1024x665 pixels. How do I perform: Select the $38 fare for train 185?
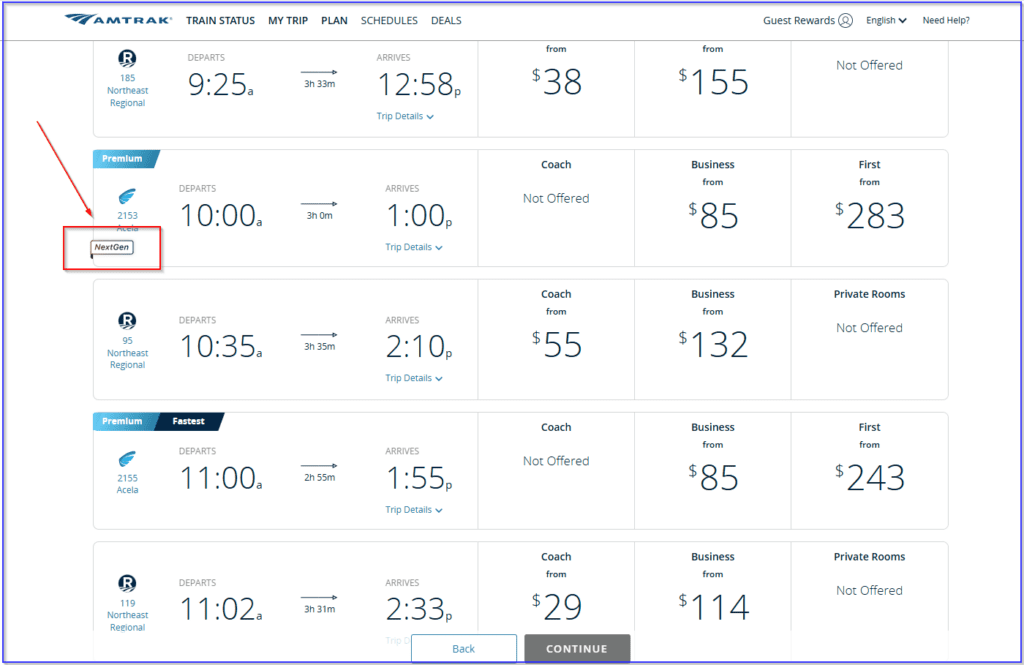(x=556, y=82)
